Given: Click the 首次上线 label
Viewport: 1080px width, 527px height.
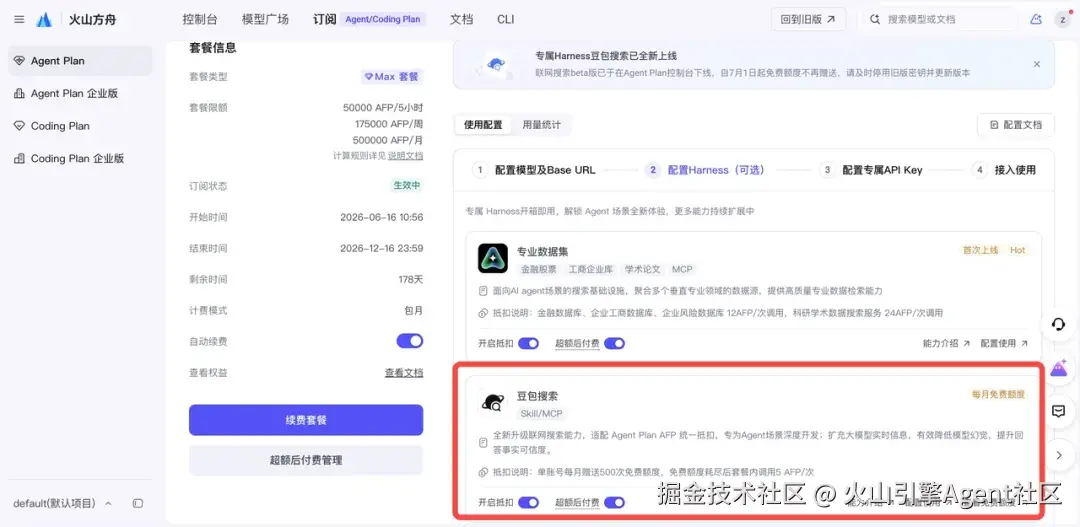Looking at the screenshot, I should click(980, 250).
